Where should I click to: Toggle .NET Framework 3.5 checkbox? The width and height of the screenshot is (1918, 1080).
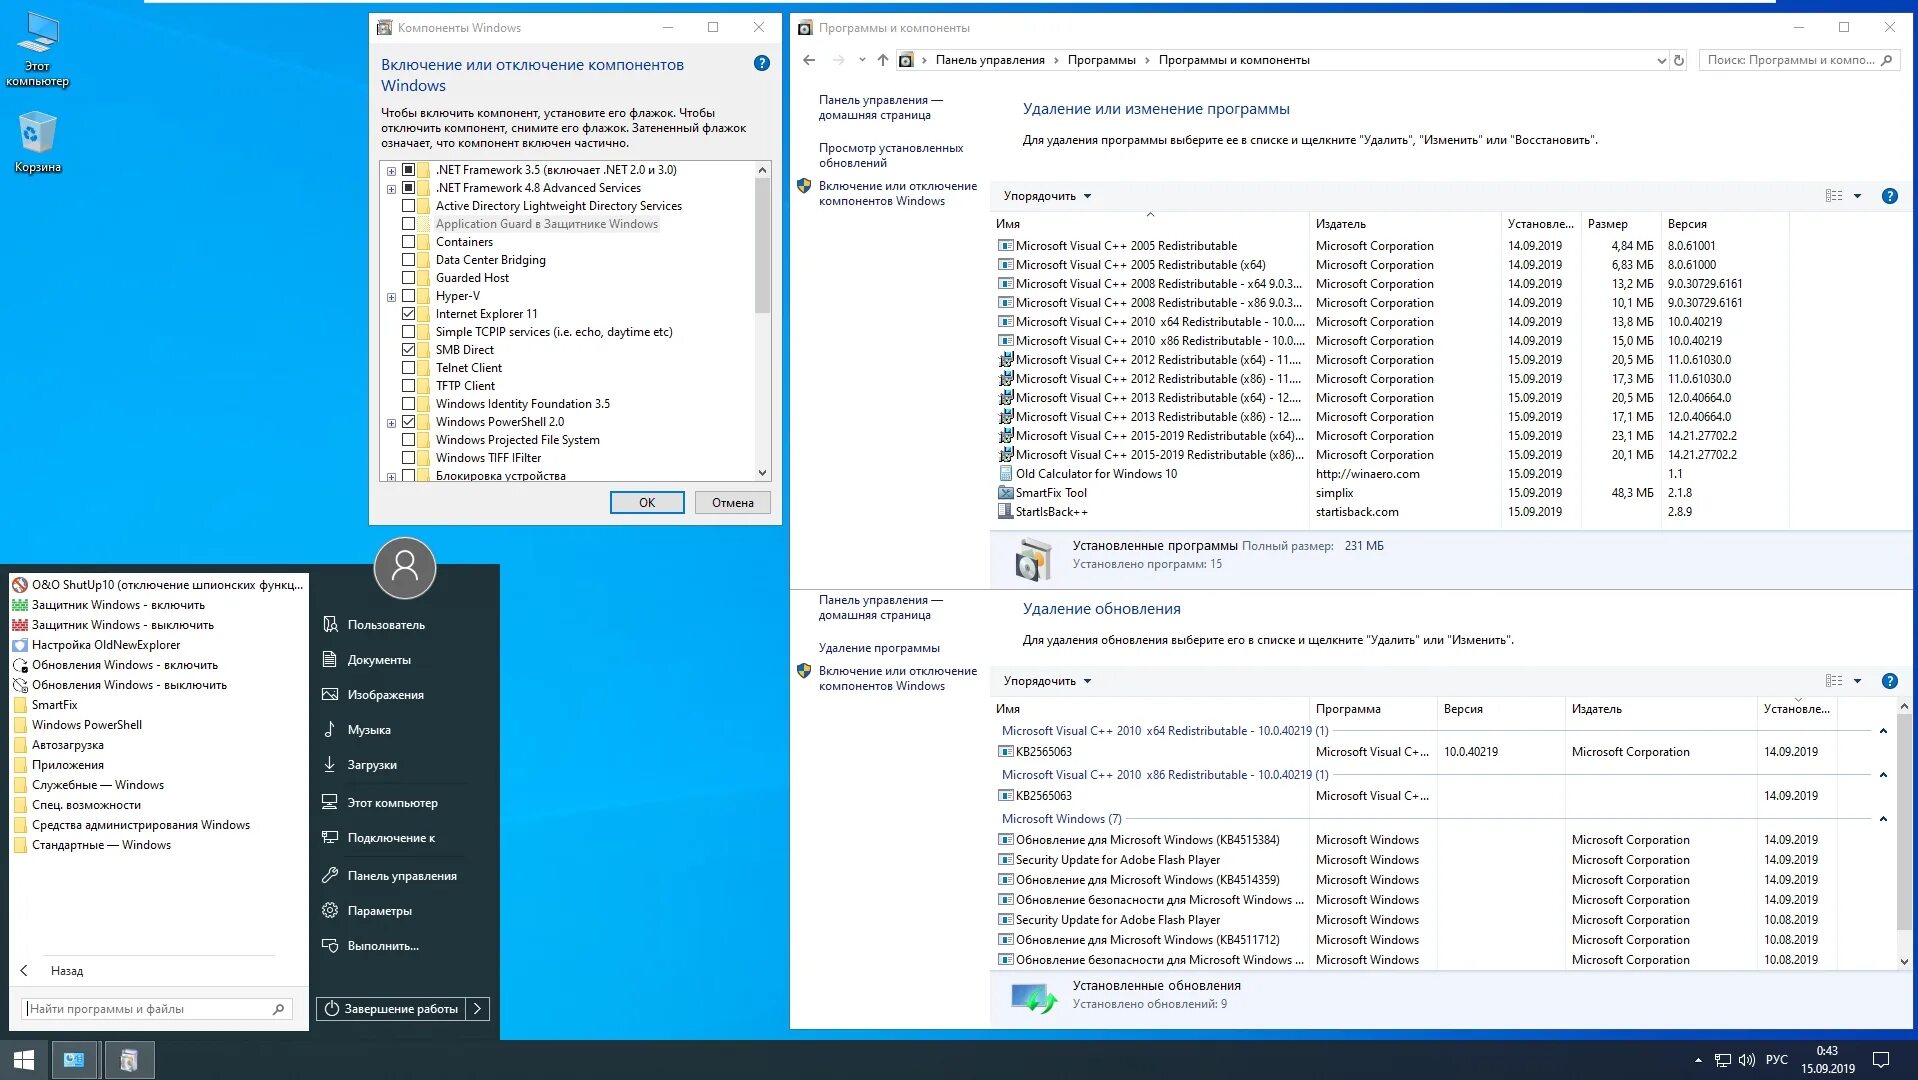coord(408,170)
